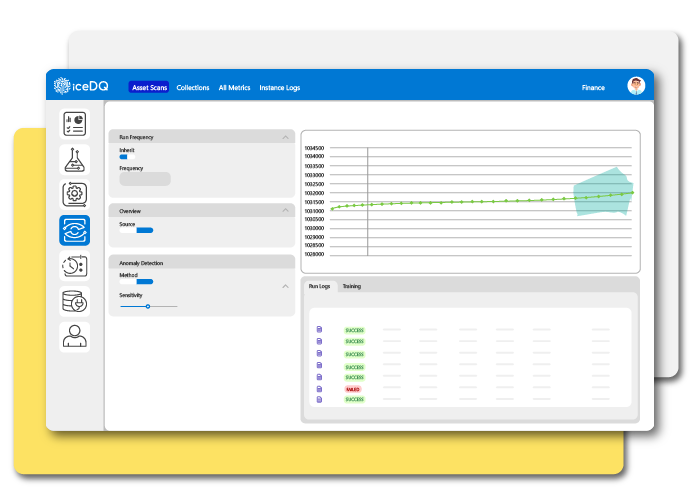The height and width of the screenshot is (500, 700).
Task: Collapse the Anomaly Detection section chevron
Action: (286, 286)
